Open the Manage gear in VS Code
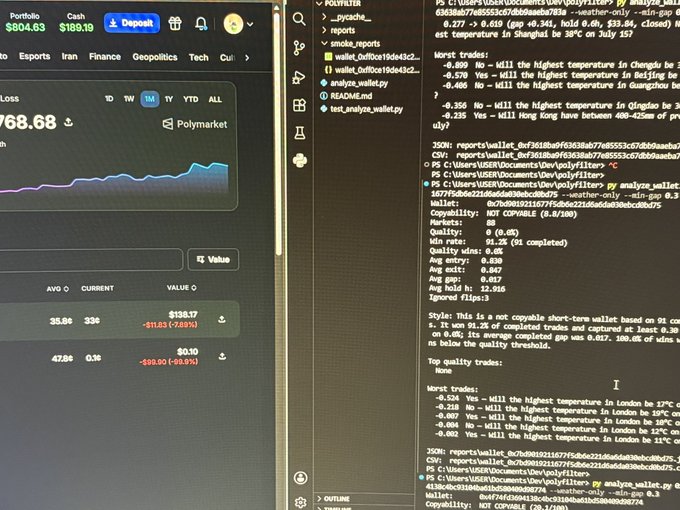This screenshot has width=680, height=510. [x=301, y=502]
